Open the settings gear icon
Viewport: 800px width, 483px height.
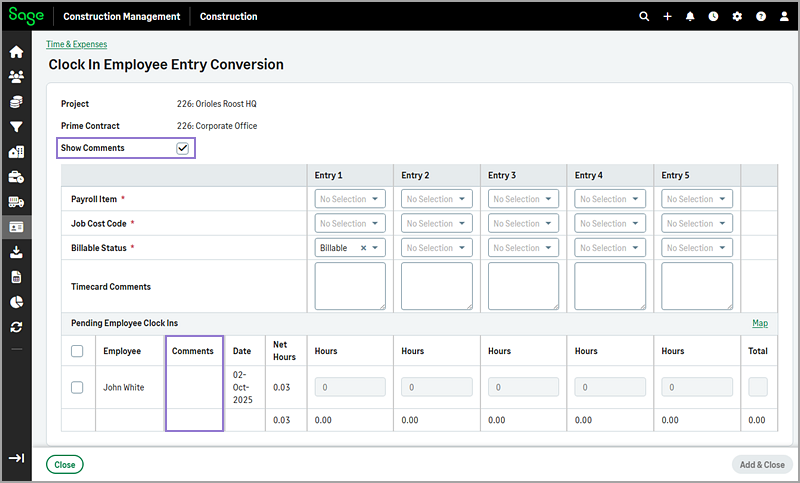[x=737, y=16]
